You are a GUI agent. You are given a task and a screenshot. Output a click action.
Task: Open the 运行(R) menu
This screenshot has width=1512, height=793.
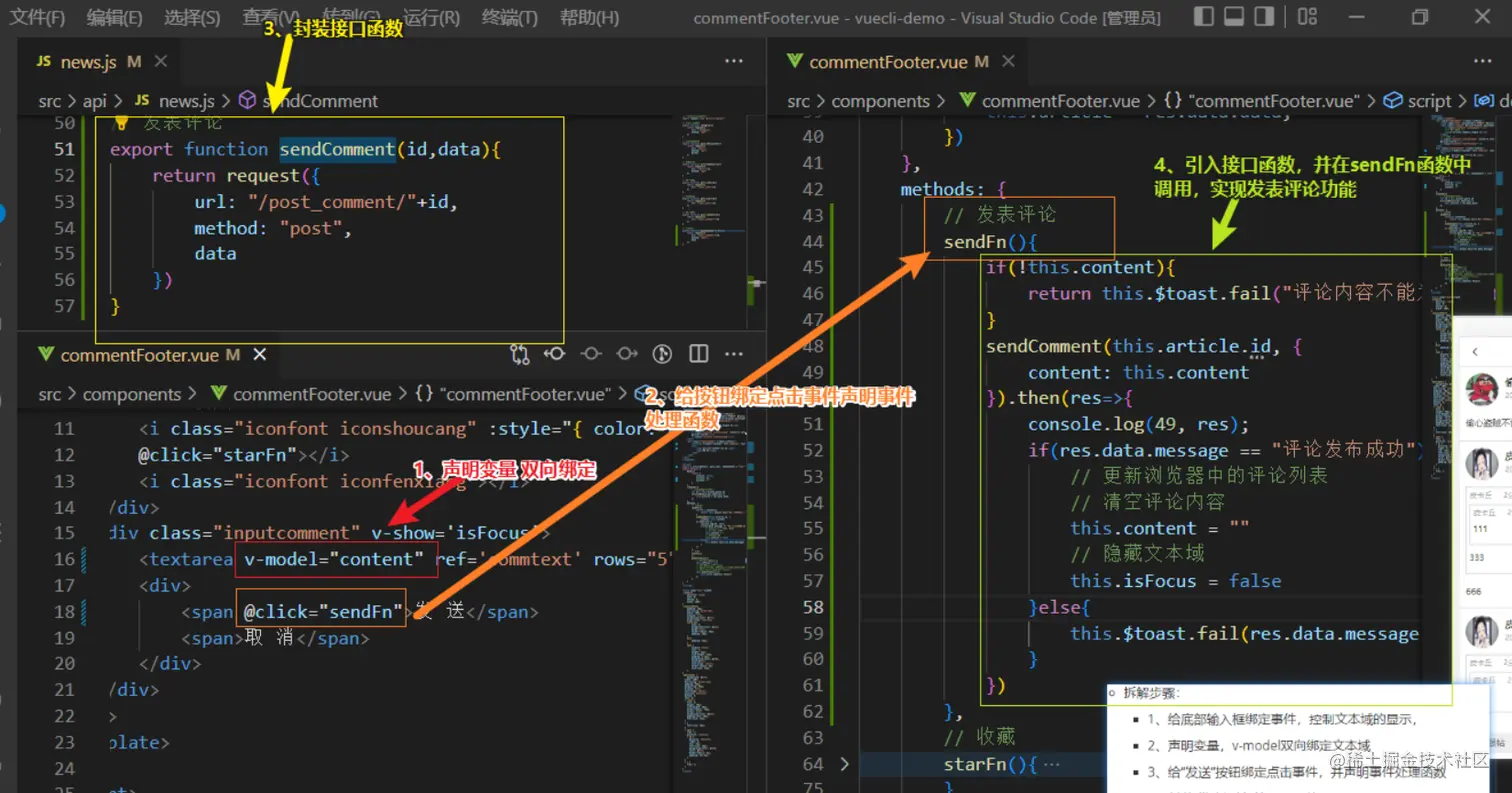point(431,17)
